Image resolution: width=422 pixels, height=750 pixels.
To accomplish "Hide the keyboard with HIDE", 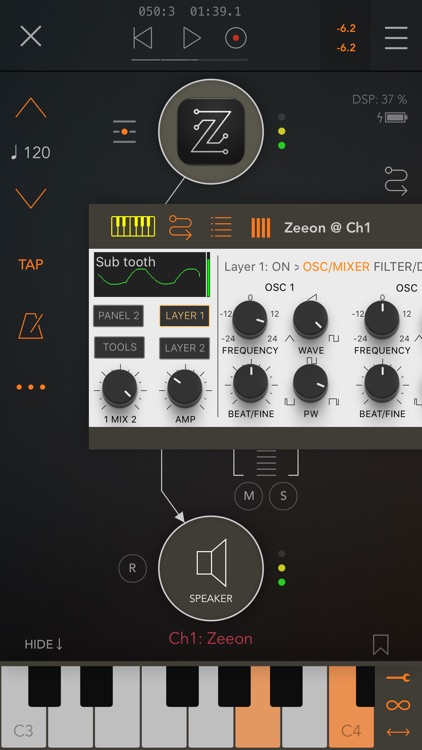I will 44,644.
